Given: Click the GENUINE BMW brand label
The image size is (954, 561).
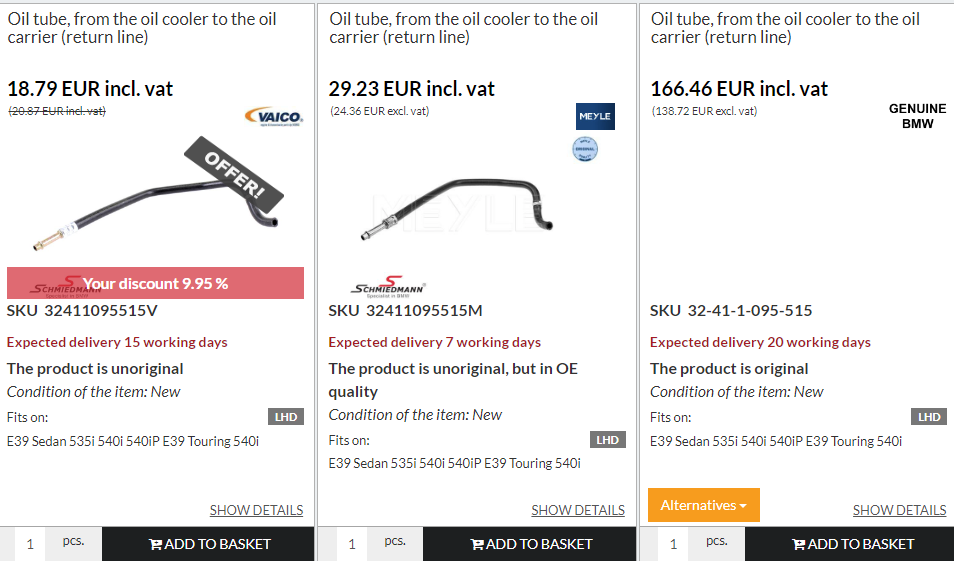Looking at the screenshot, I should (917, 116).
